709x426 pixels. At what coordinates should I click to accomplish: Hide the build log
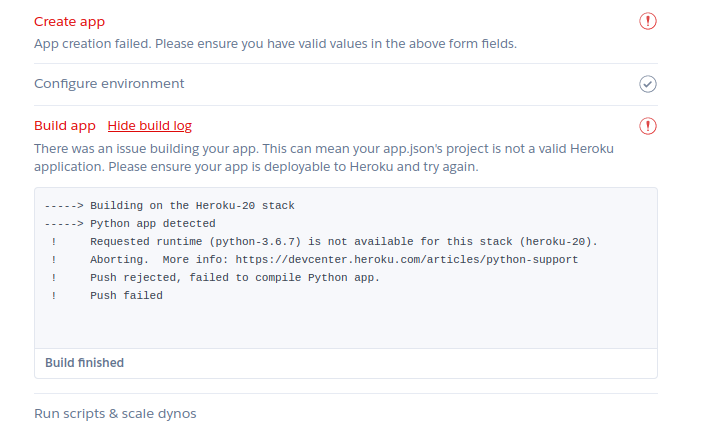(150, 126)
